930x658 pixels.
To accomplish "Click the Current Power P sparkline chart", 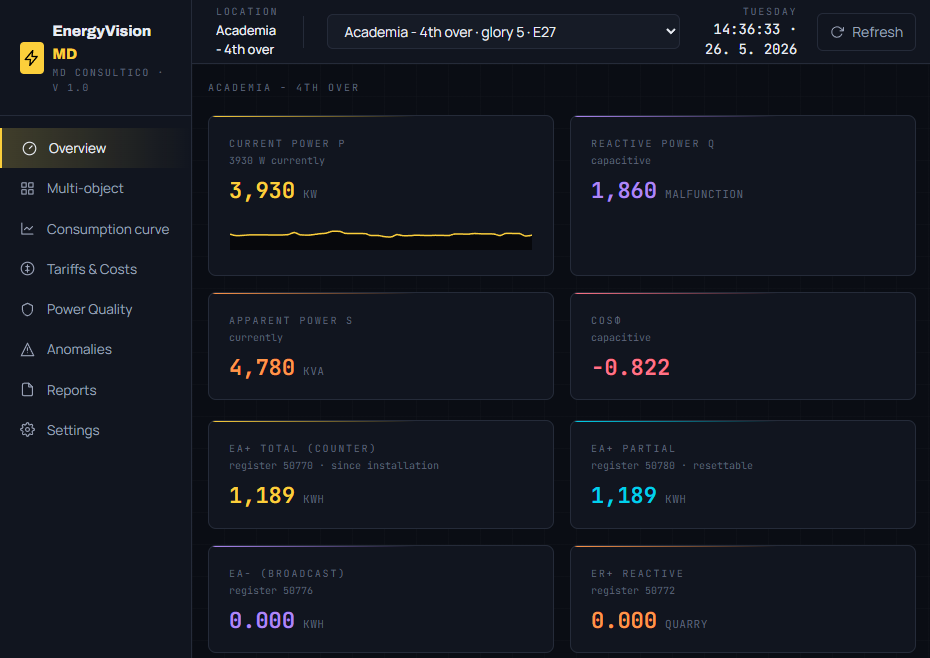I will [381, 239].
